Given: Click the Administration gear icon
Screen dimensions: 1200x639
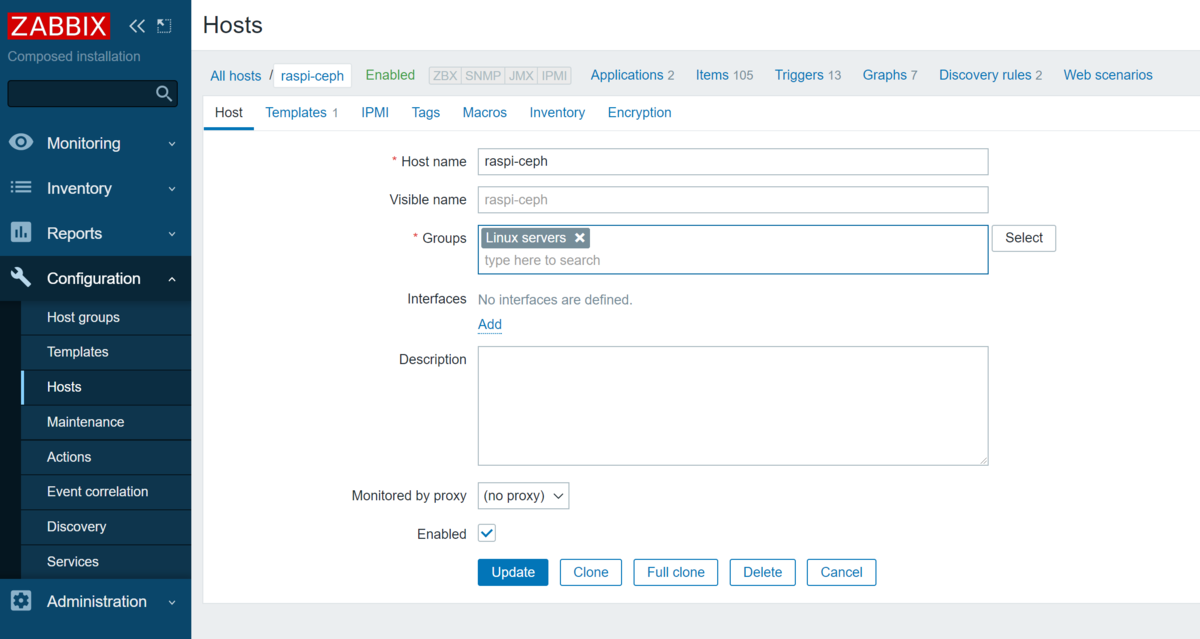Looking at the screenshot, I should pos(21,601).
